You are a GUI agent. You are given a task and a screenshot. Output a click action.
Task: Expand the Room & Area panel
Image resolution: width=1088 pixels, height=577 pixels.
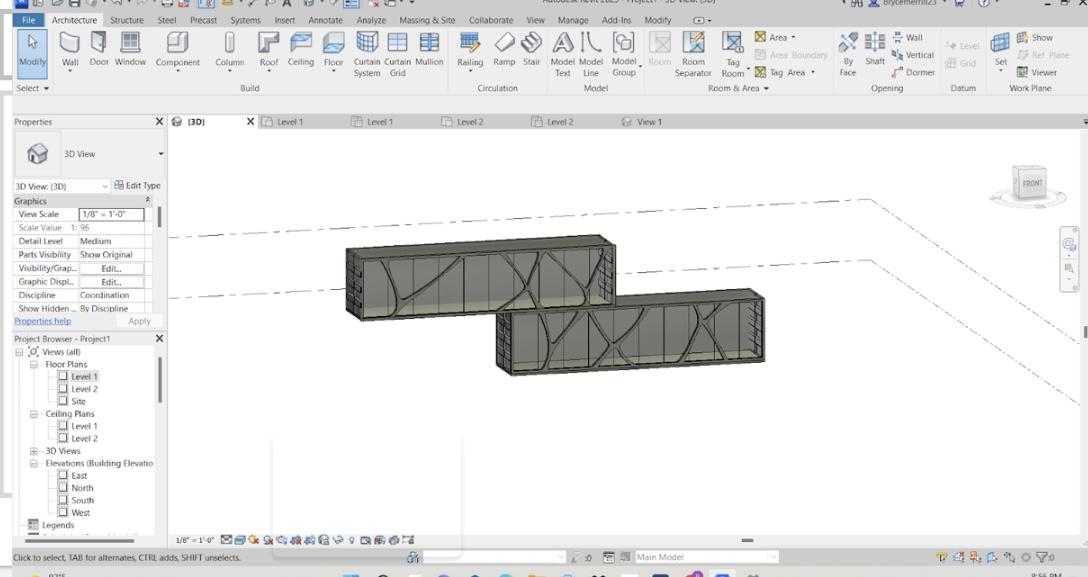[x=738, y=89]
